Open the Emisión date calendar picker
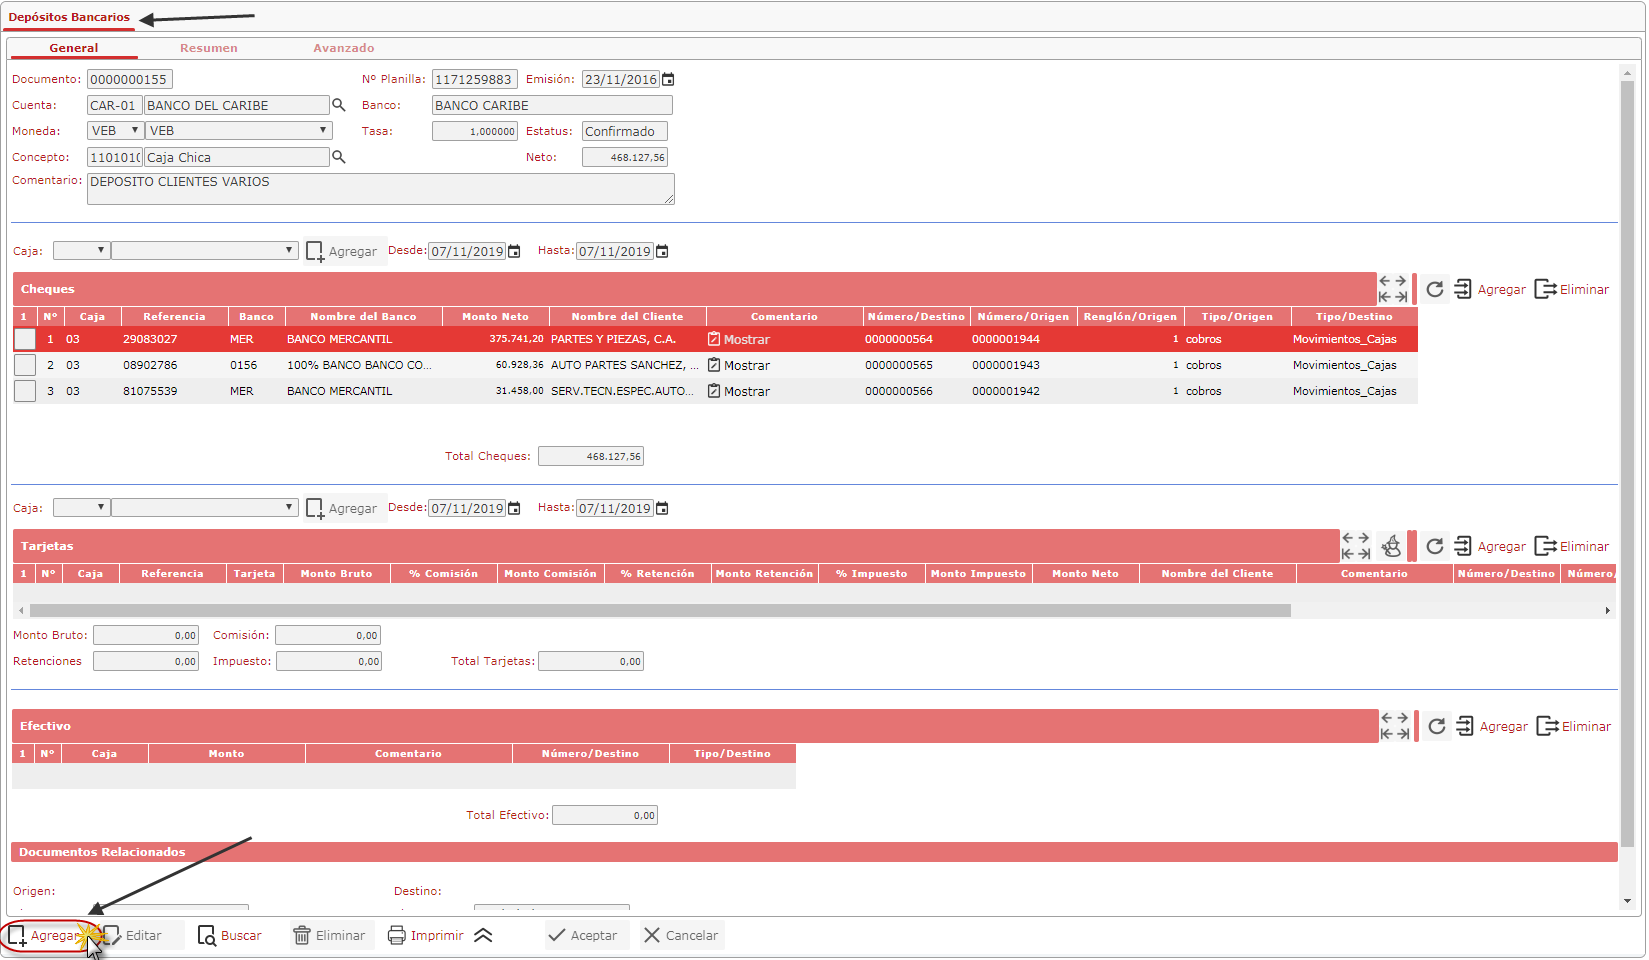Image resolution: width=1649 pixels, height=960 pixels. click(668, 80)
